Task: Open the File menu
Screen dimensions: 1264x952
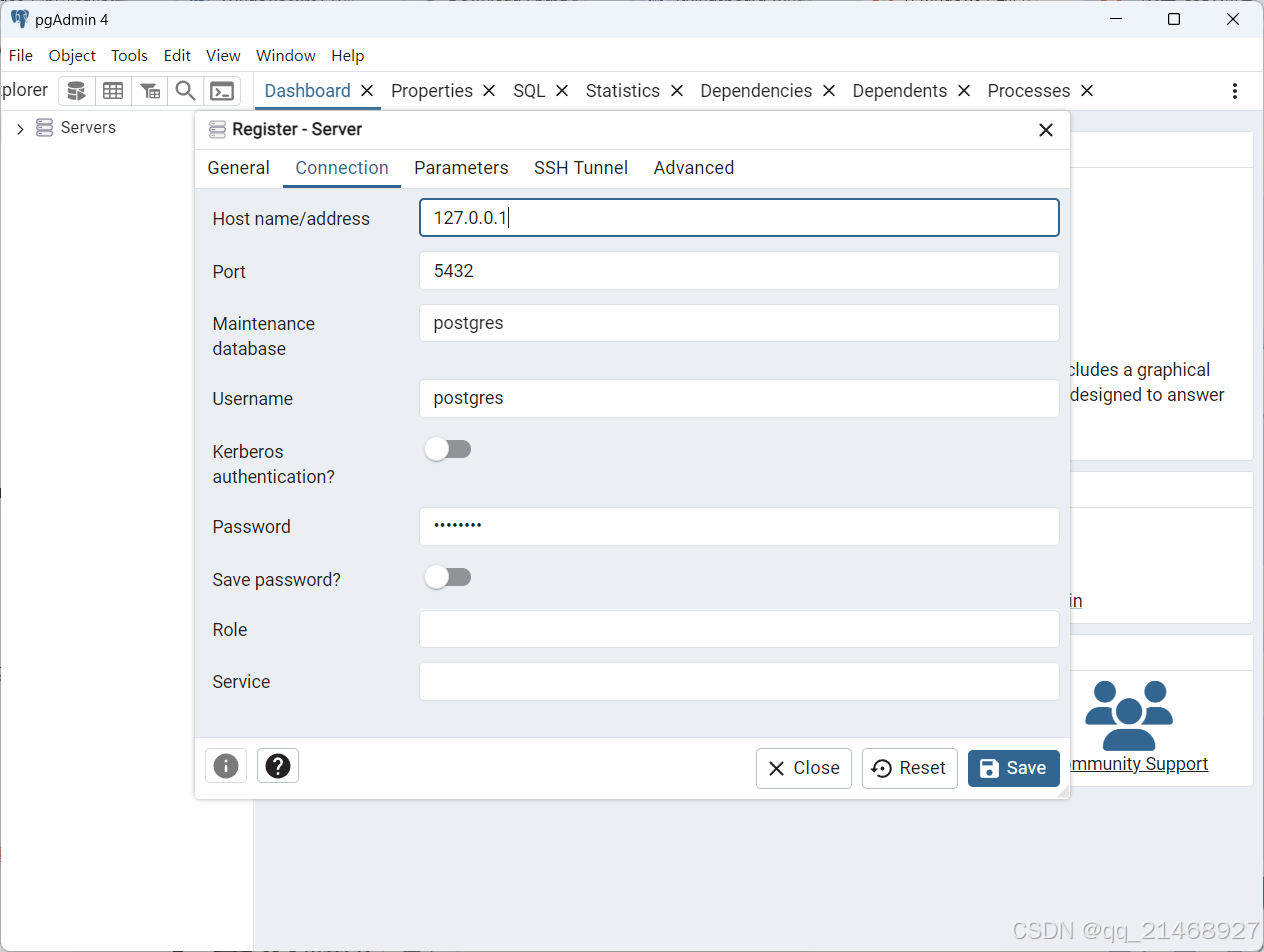Action: tap(20, 56)
